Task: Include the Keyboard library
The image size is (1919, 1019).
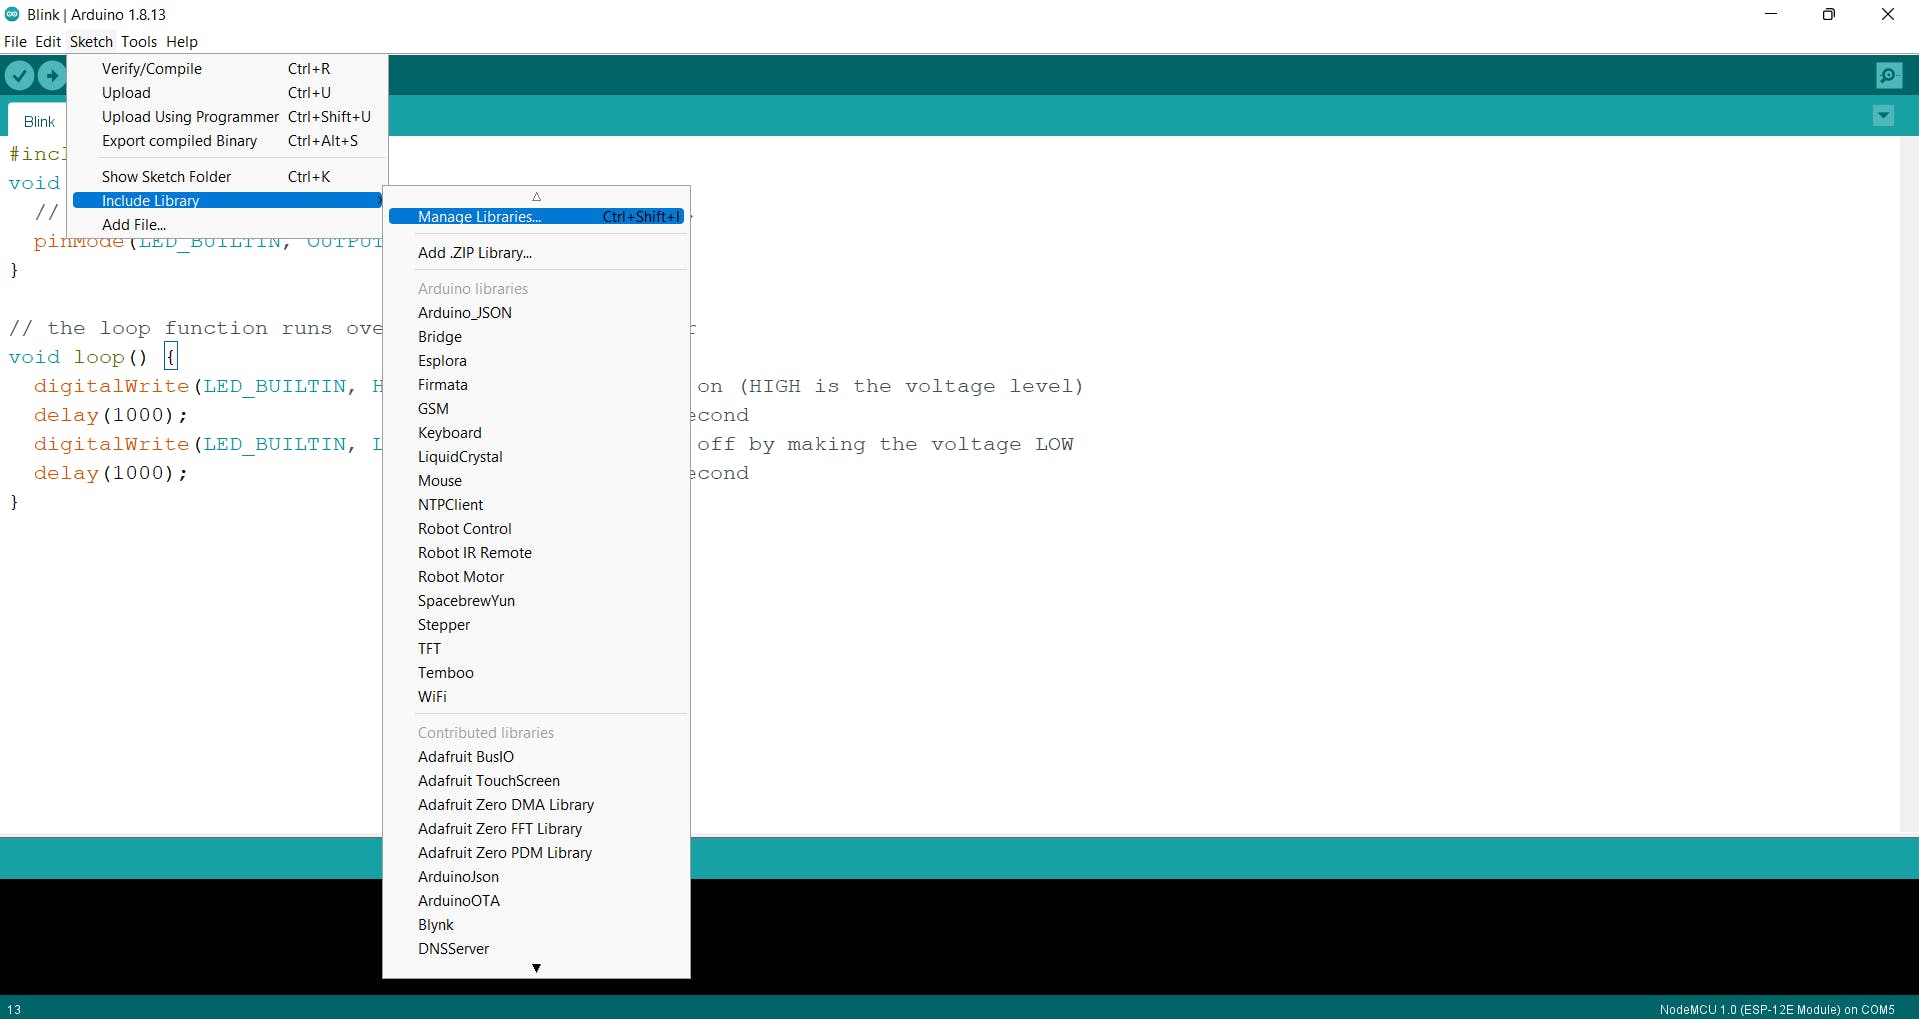Action: click(536, 433)
